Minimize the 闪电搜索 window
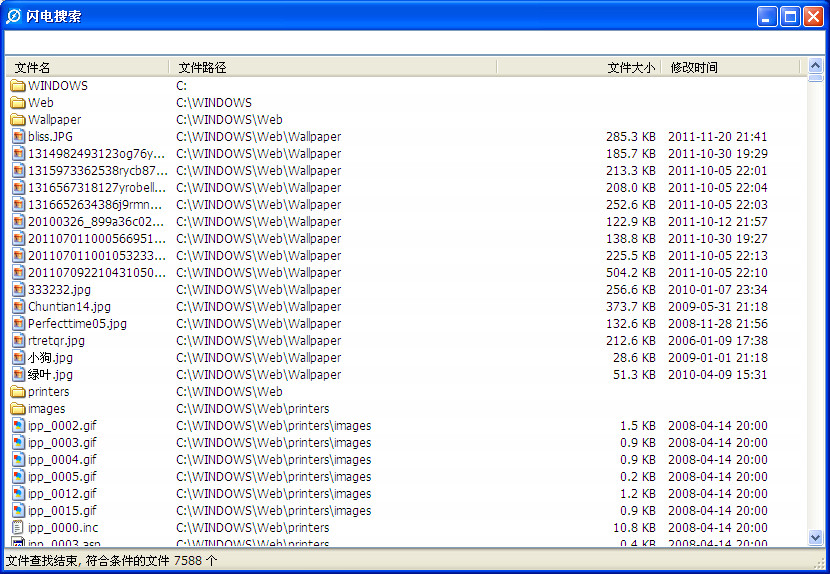 [x=766, y=16]
